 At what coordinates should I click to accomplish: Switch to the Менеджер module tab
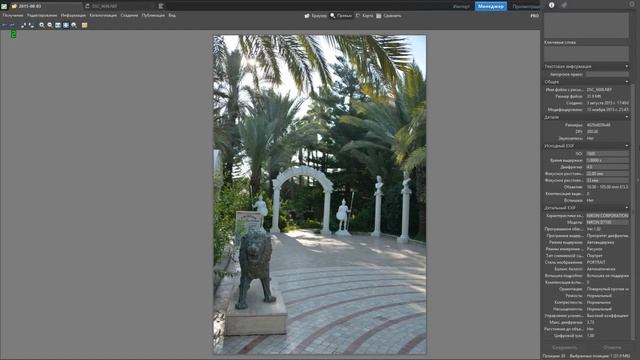click(x=491, y=6)
